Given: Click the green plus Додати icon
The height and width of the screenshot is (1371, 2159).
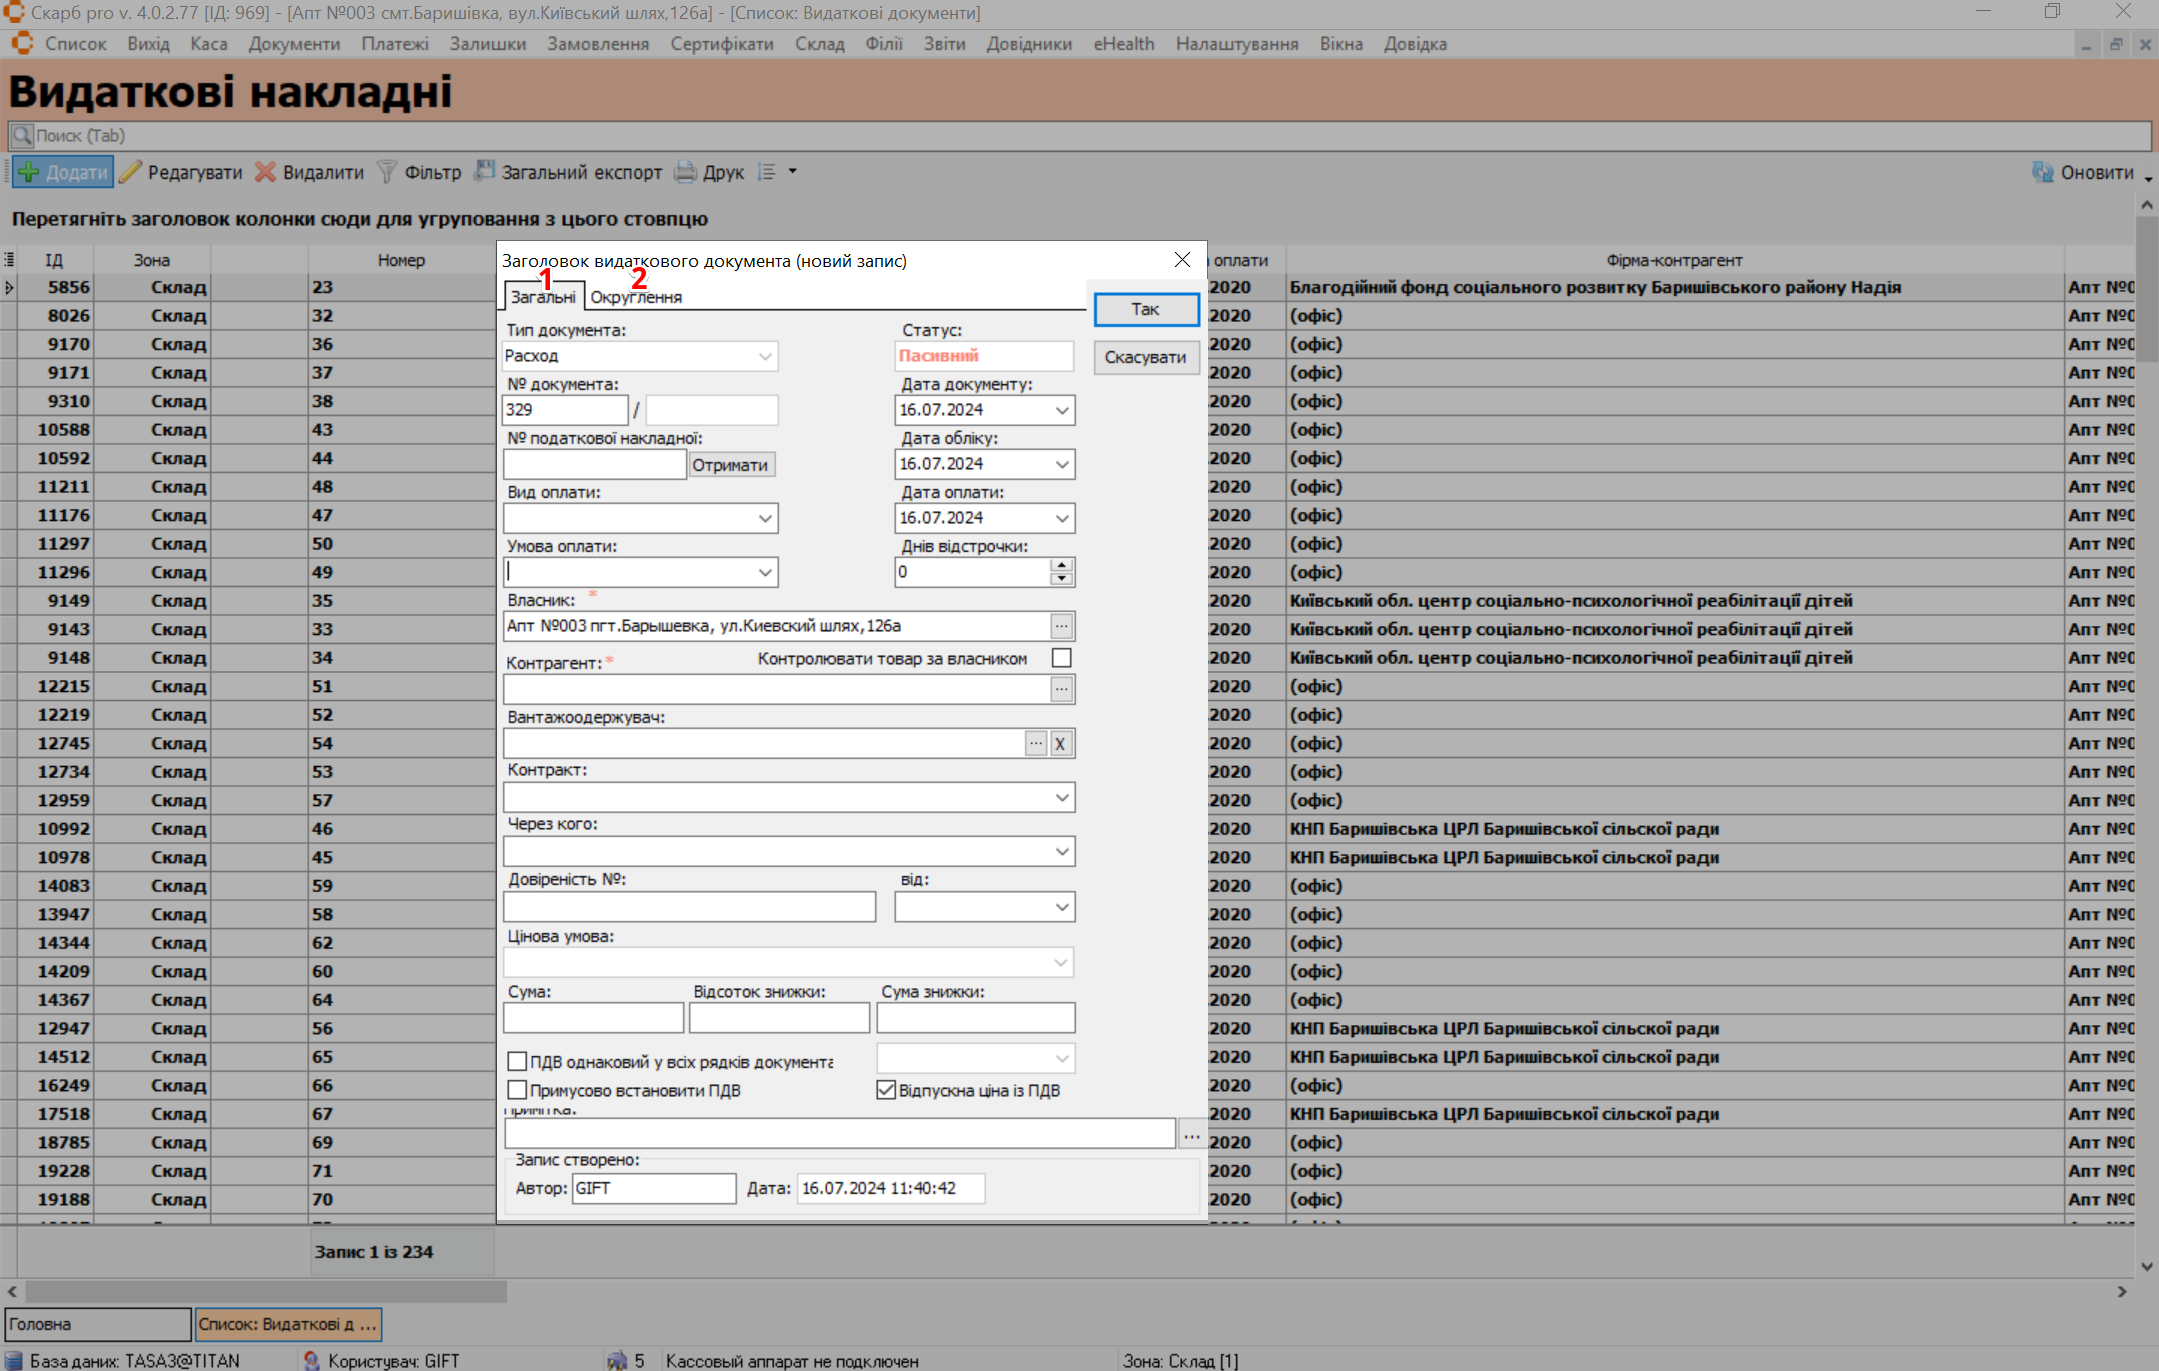Looking at the screenshot, I should click(x=30, y=172).
